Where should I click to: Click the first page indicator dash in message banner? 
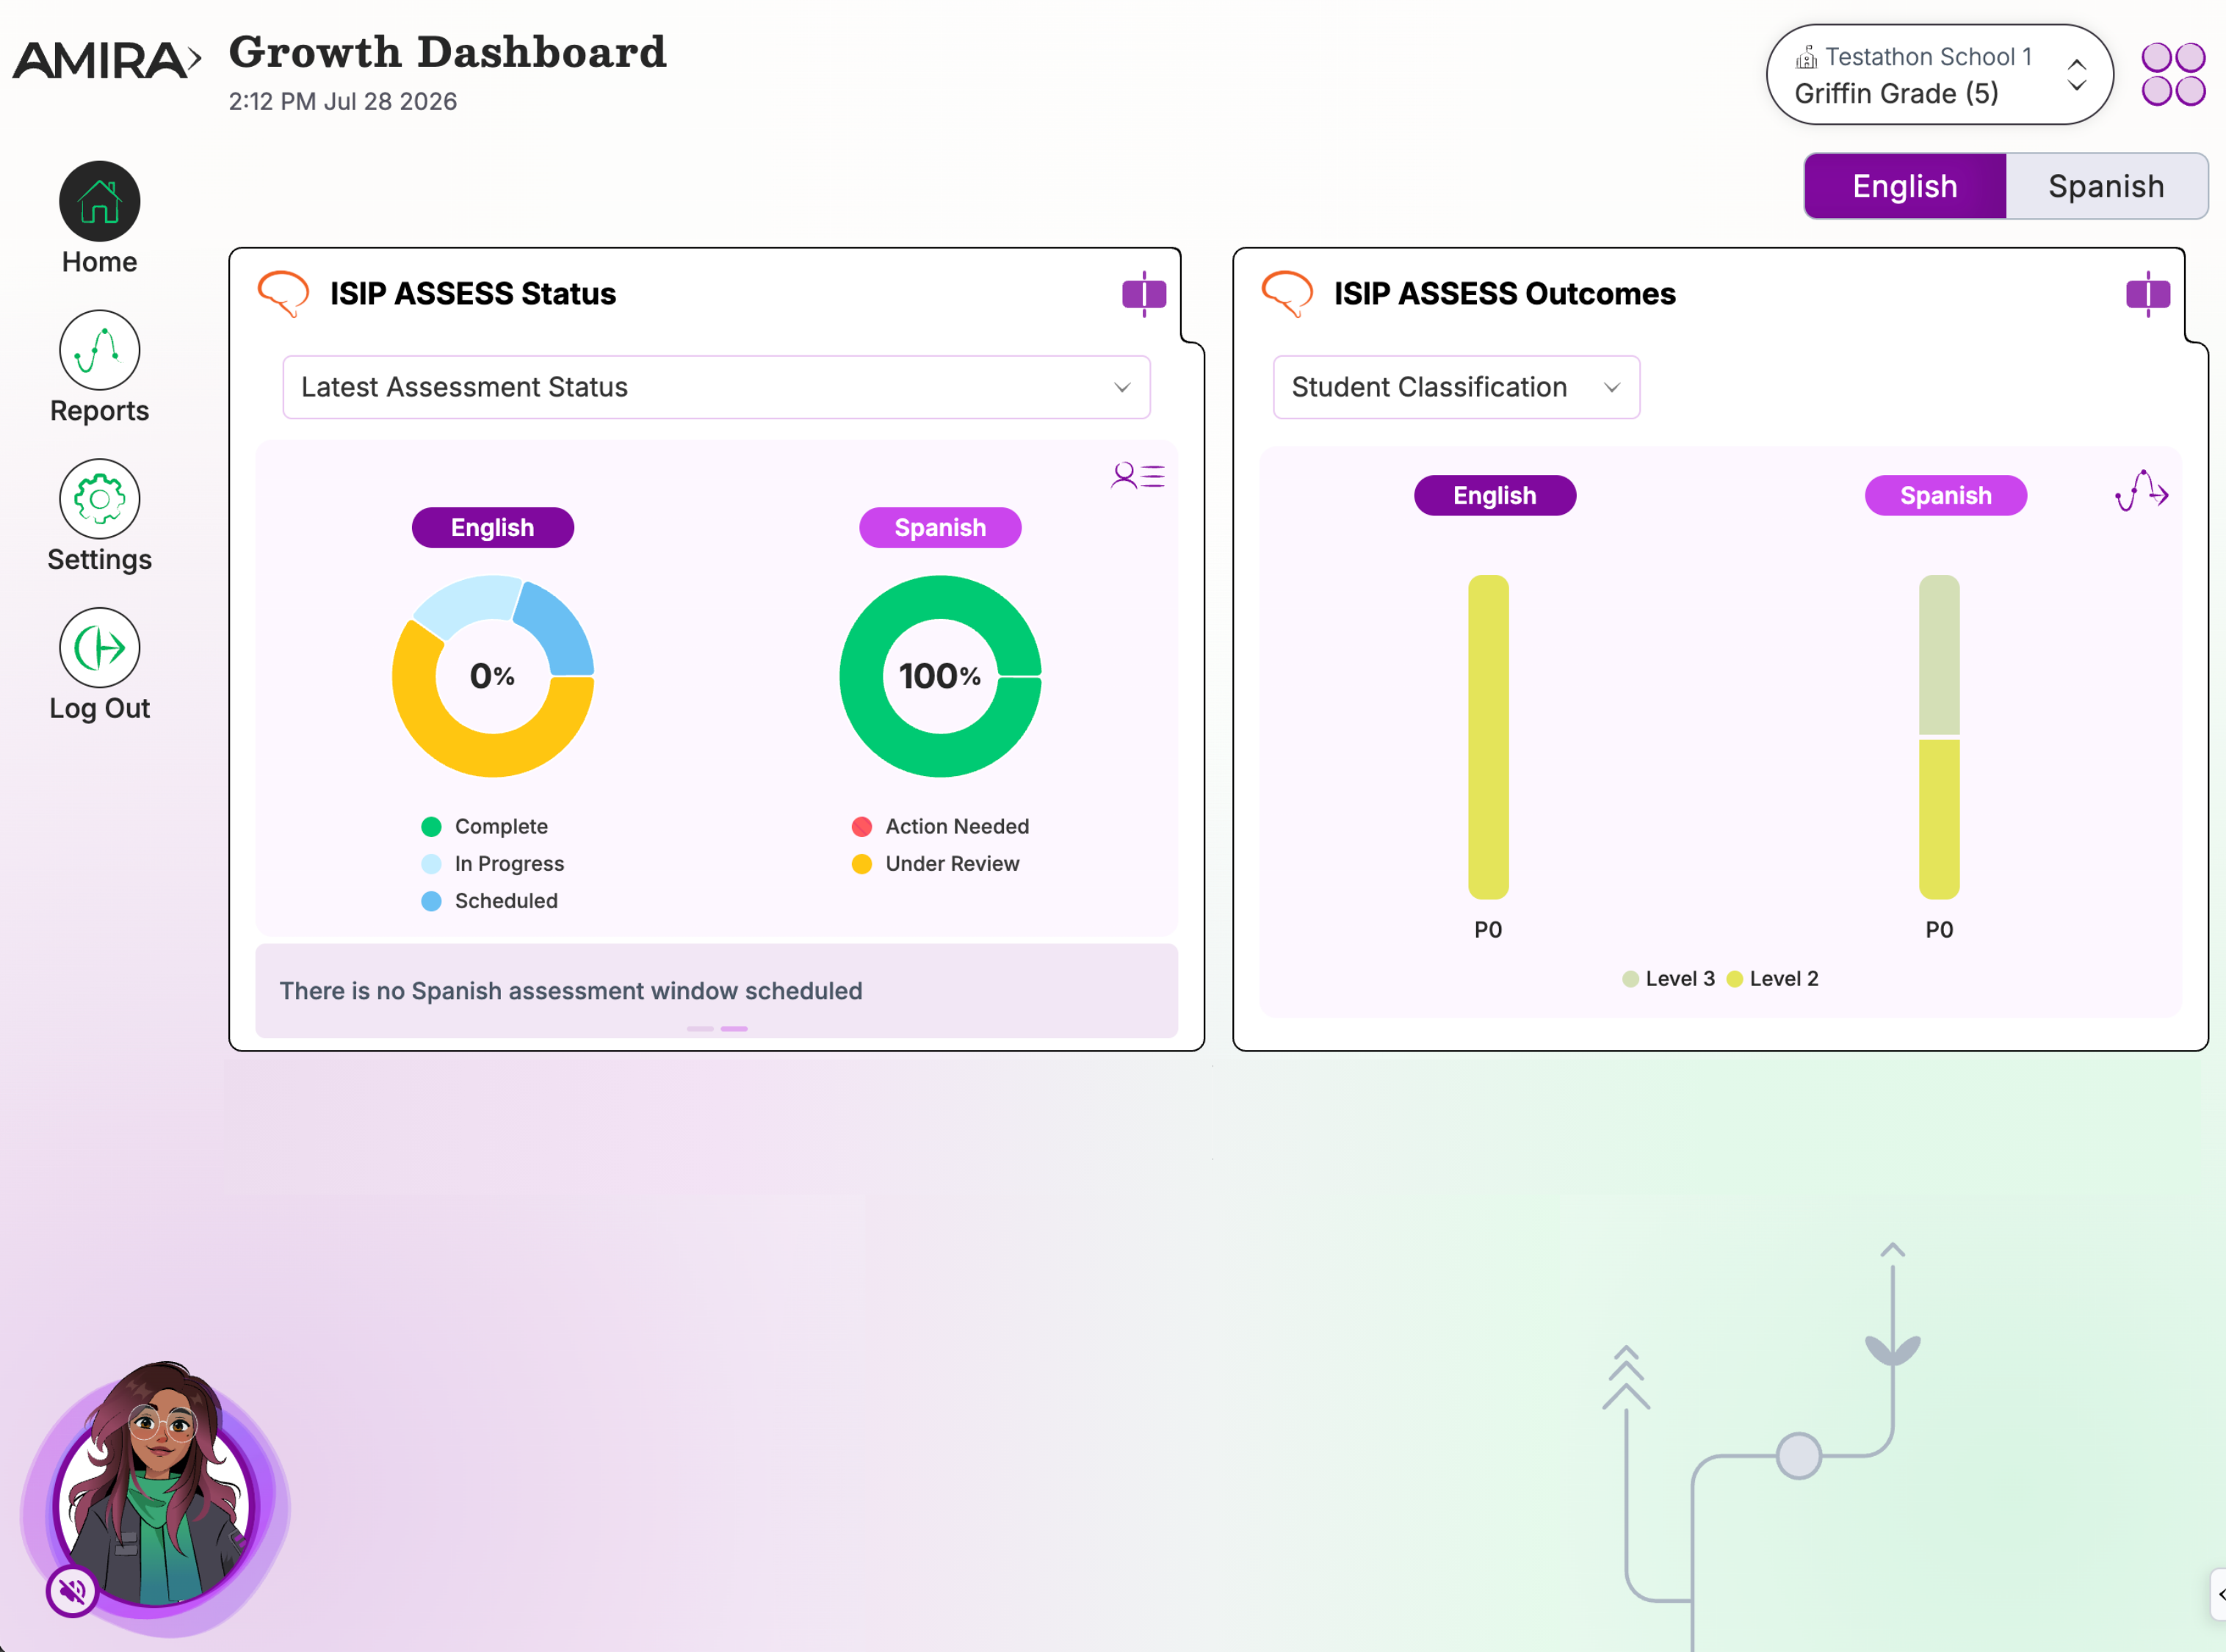[x=700, y=1028]
